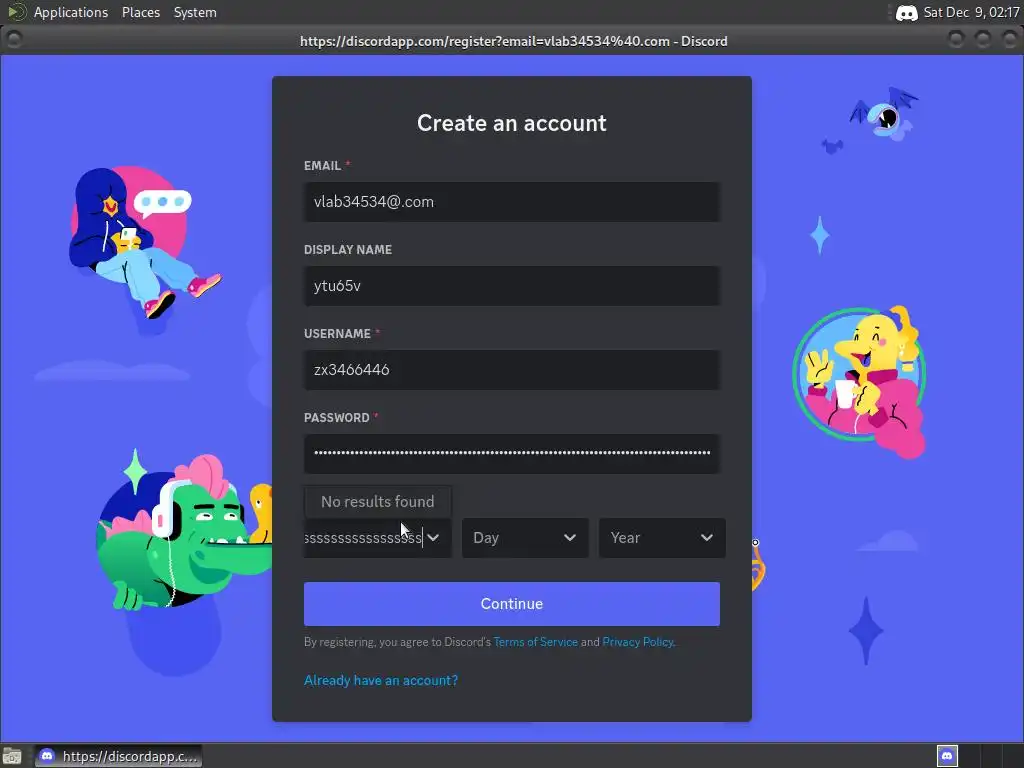Click the clock showing Sat Dec 9, 02:17

[x=971, y=12]
